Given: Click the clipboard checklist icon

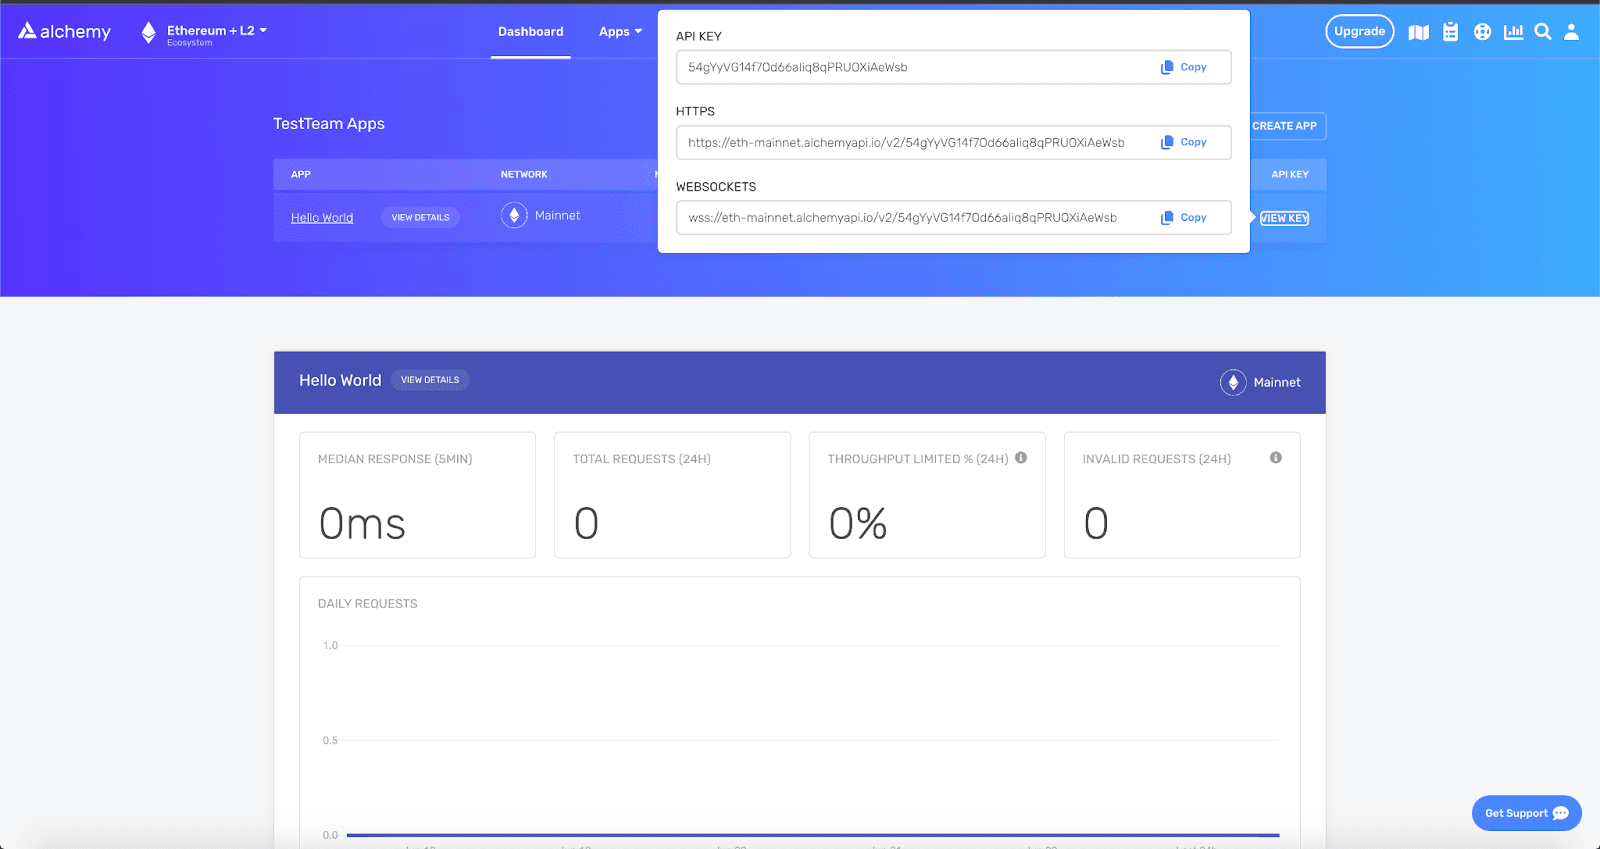Looking at the screenshot, I should [x=1450, y=32].
